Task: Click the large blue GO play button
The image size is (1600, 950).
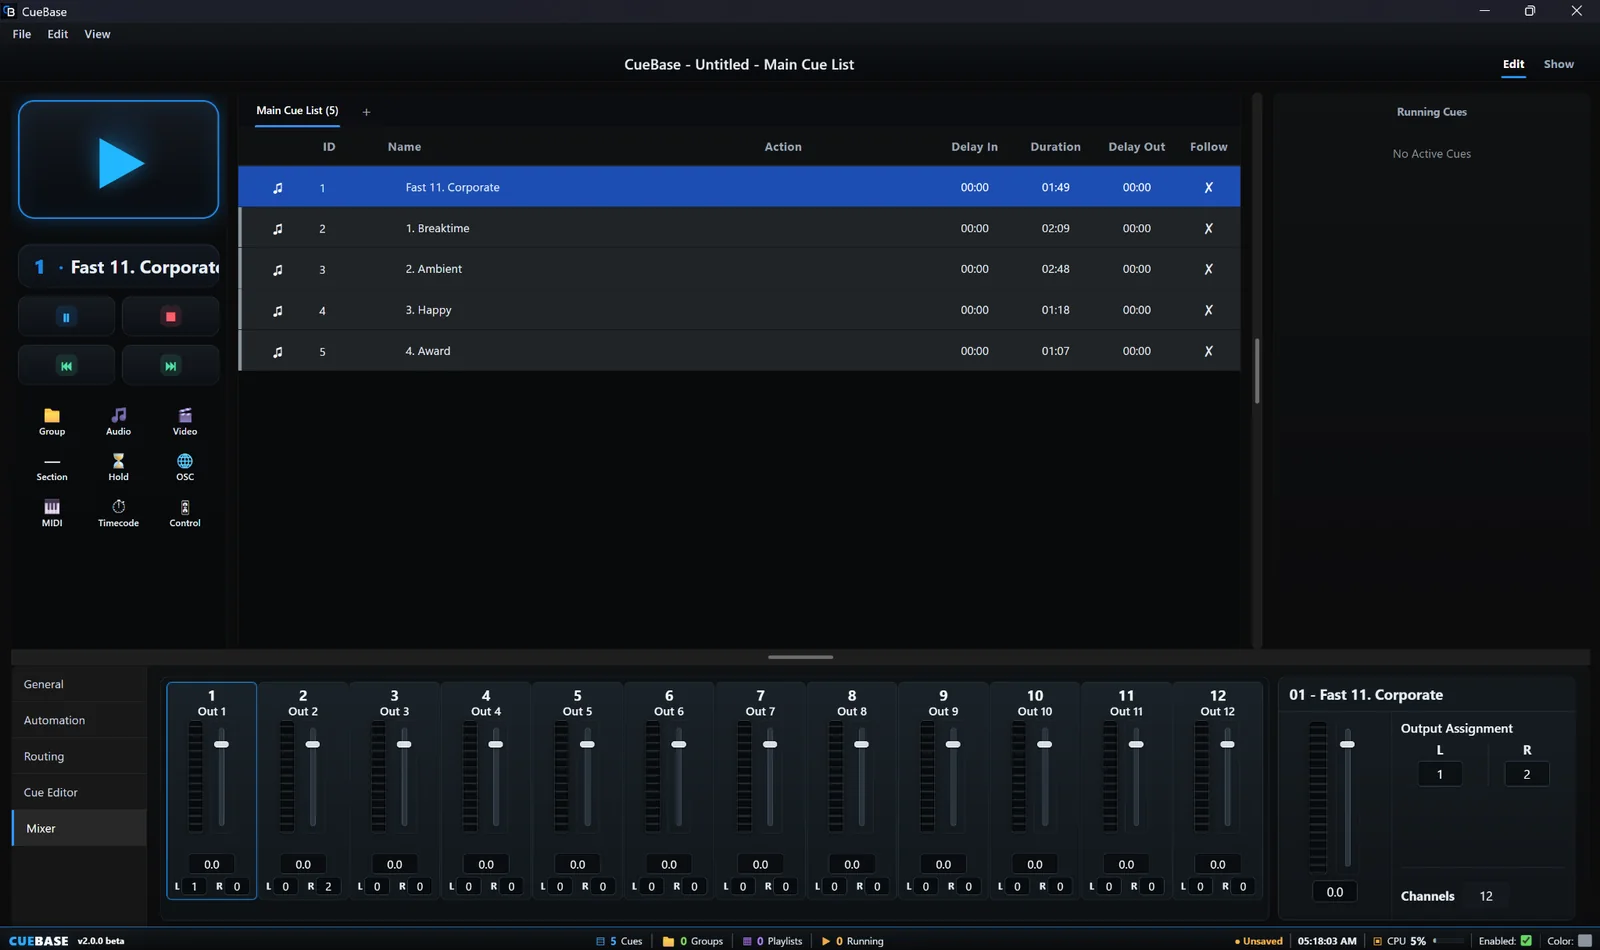Action: click(118, 160)
